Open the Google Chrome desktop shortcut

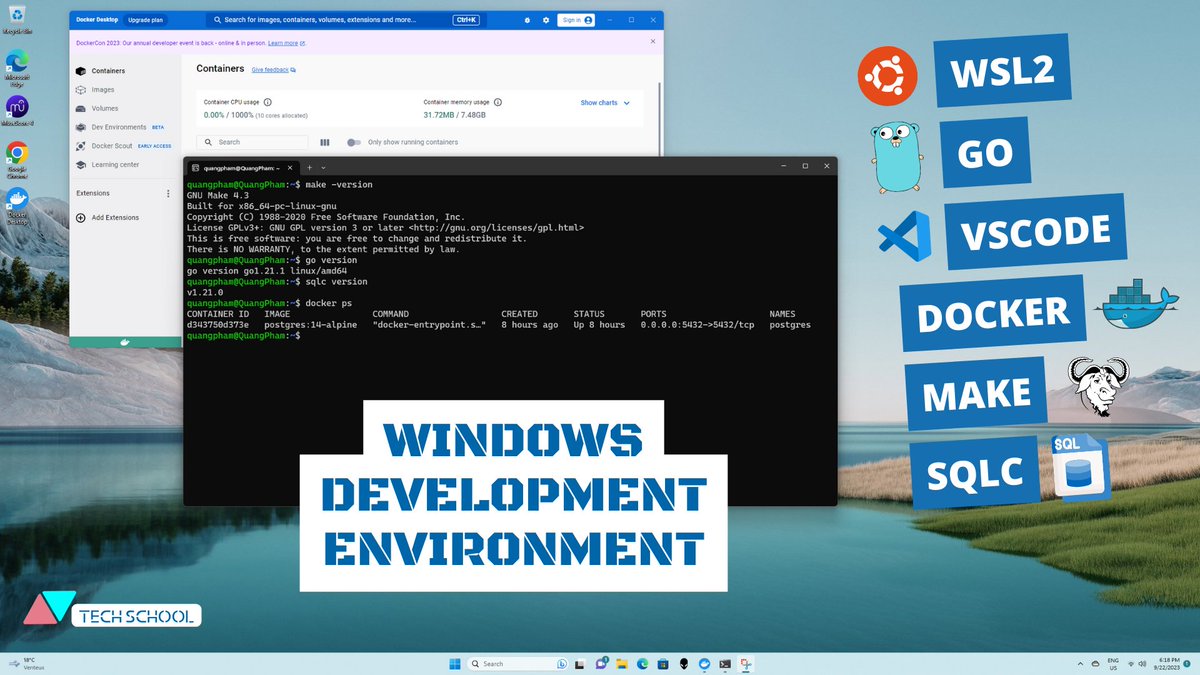[x=16, y=158]
